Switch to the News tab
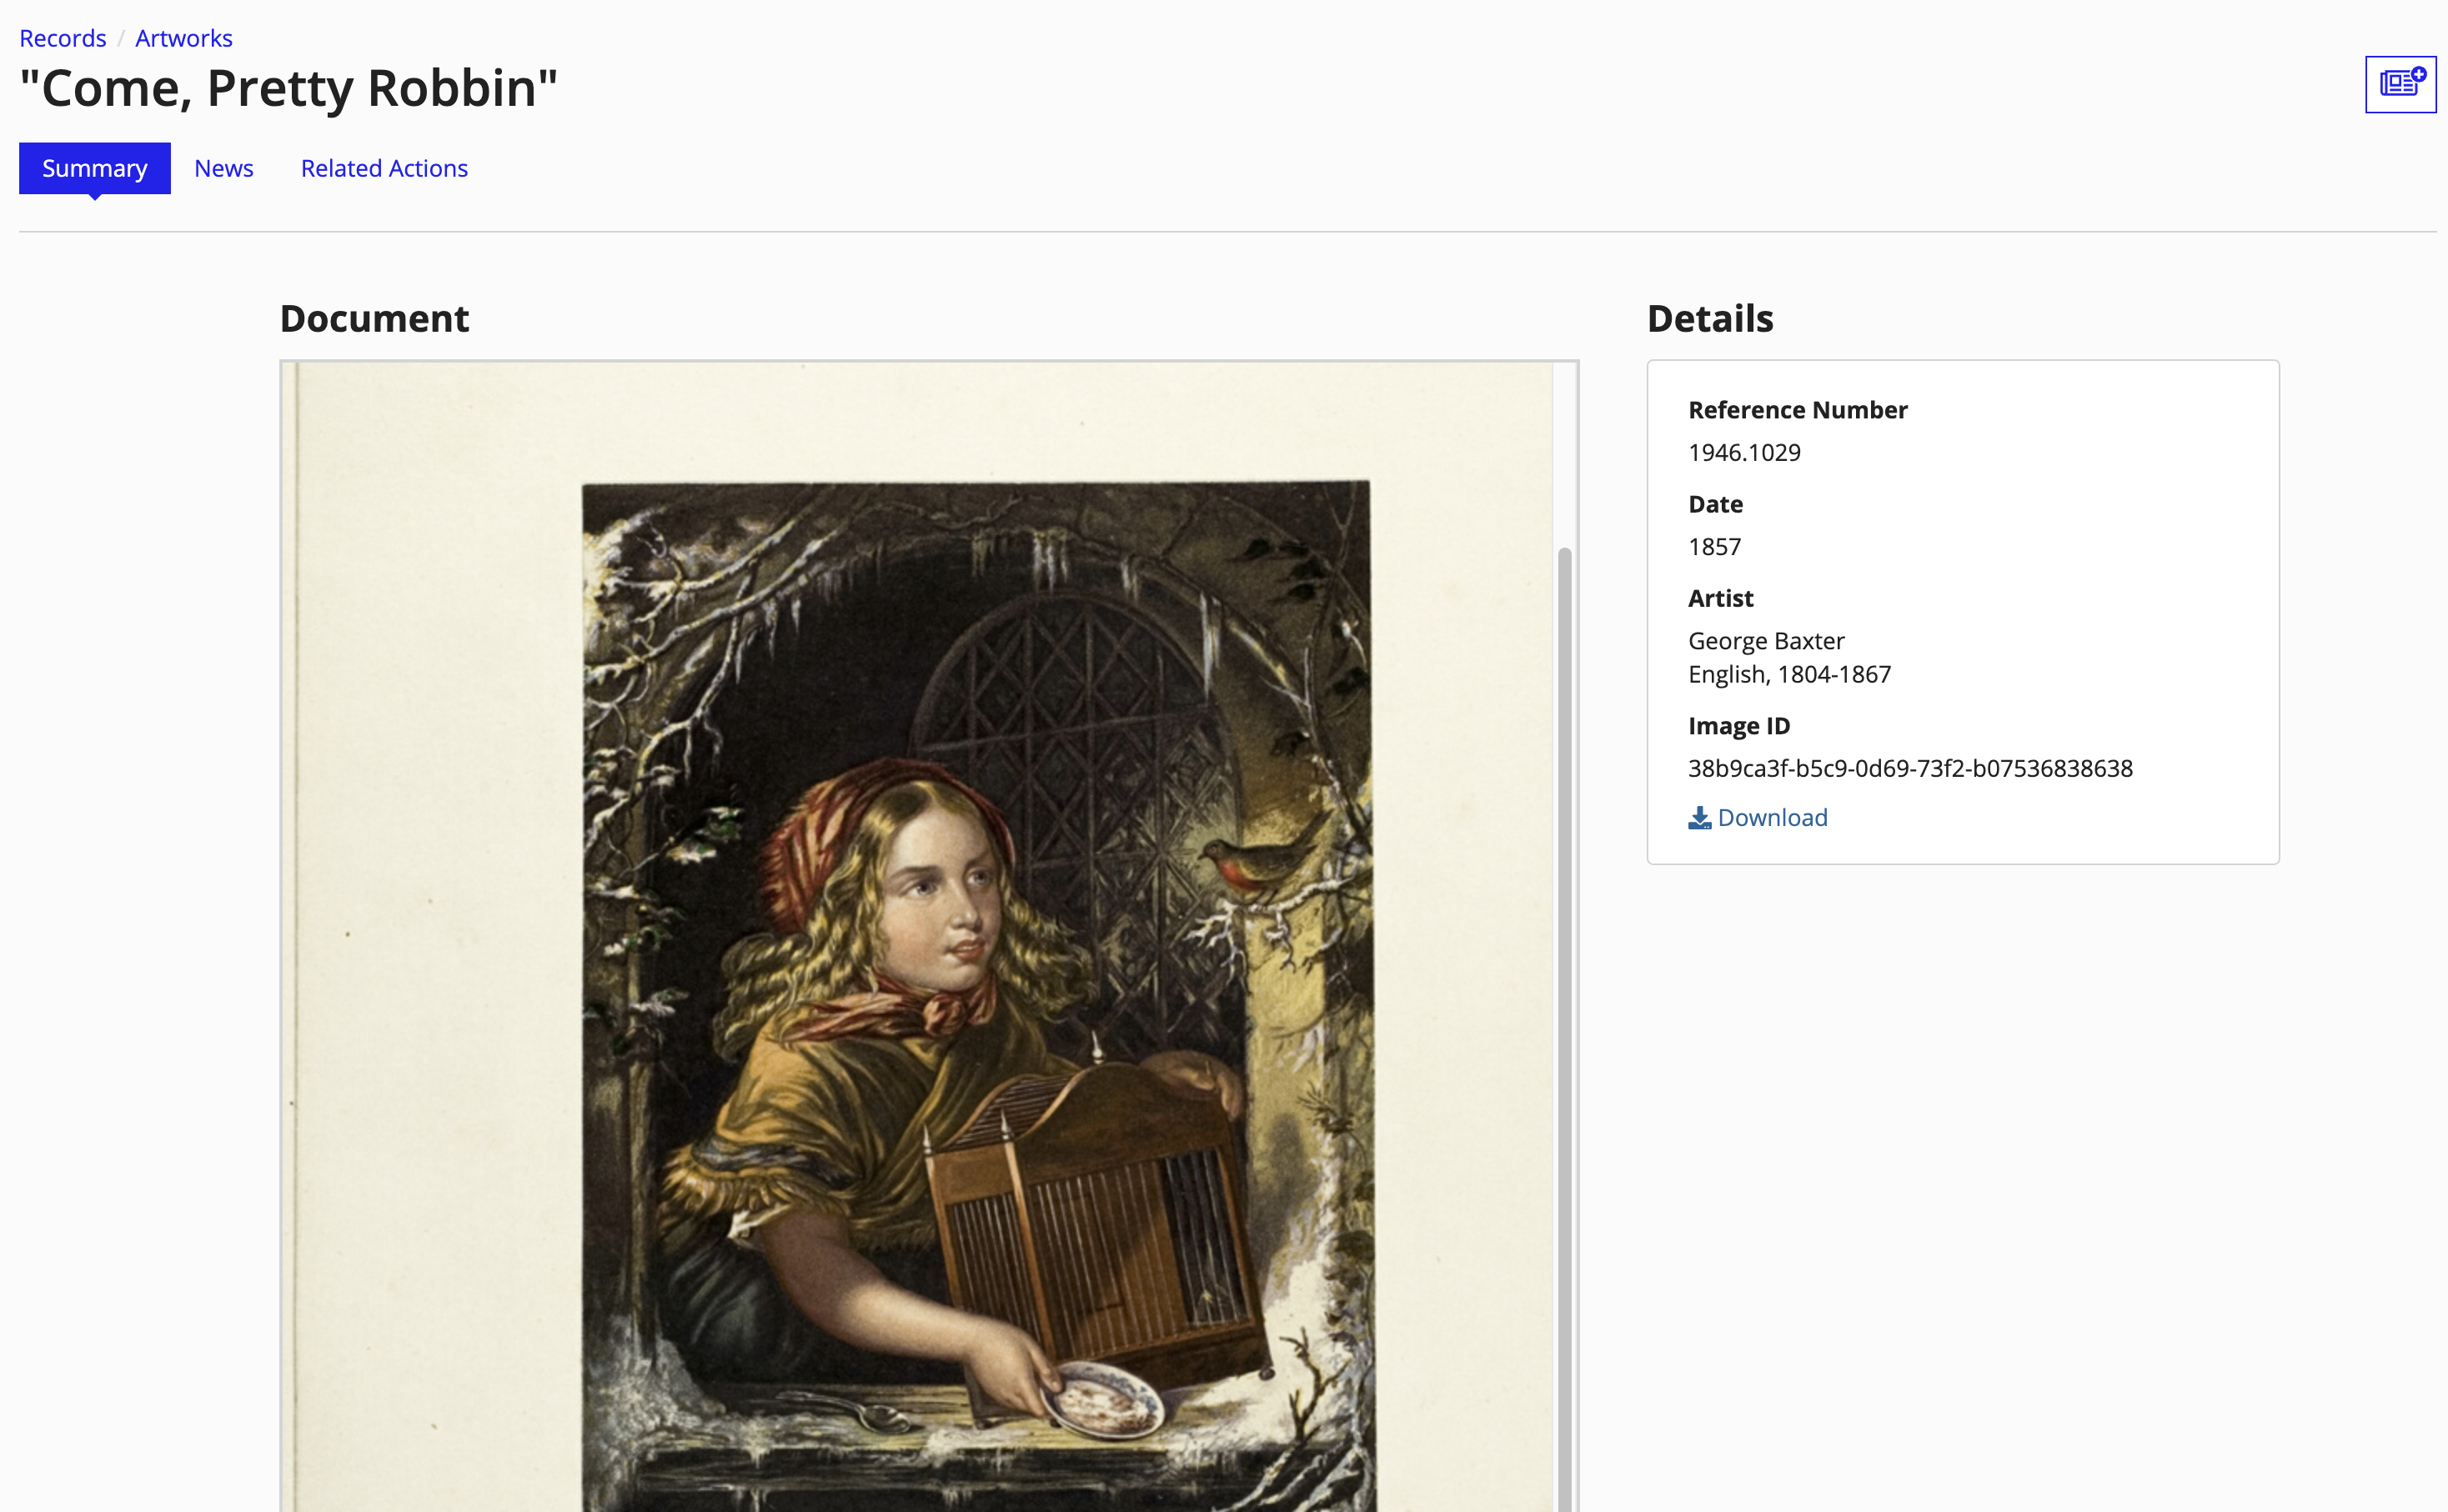The image size is (2448, 1512). coord(224,168)
